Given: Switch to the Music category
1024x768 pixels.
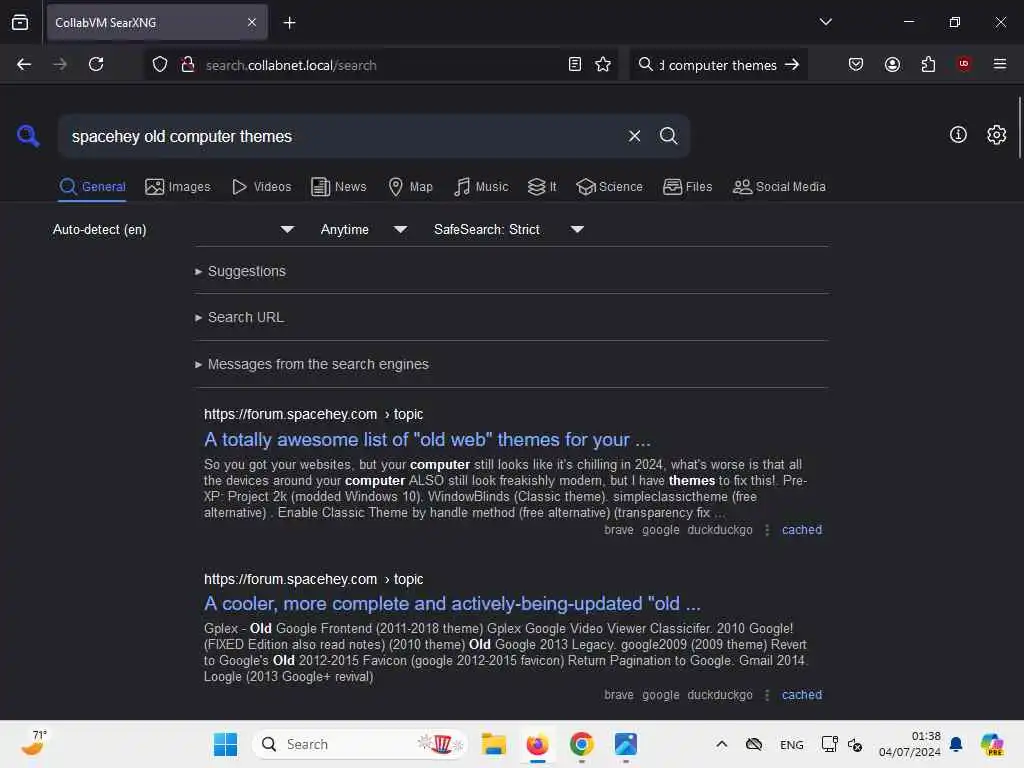Looking at the screenshot, I should point(481,187).
